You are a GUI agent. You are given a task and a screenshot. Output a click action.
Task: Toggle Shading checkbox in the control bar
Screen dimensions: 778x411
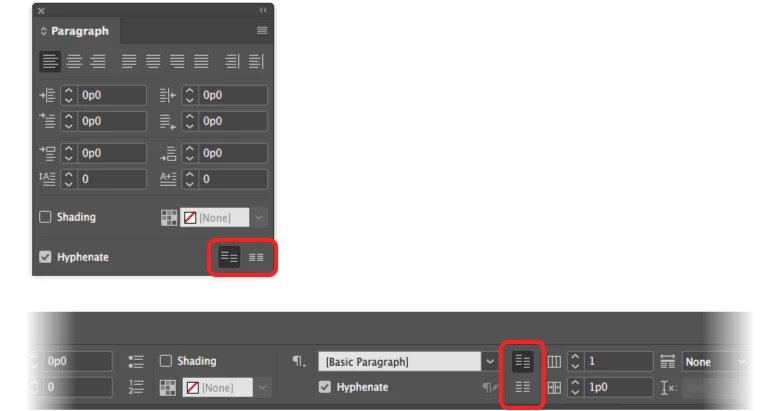[166, 361]
